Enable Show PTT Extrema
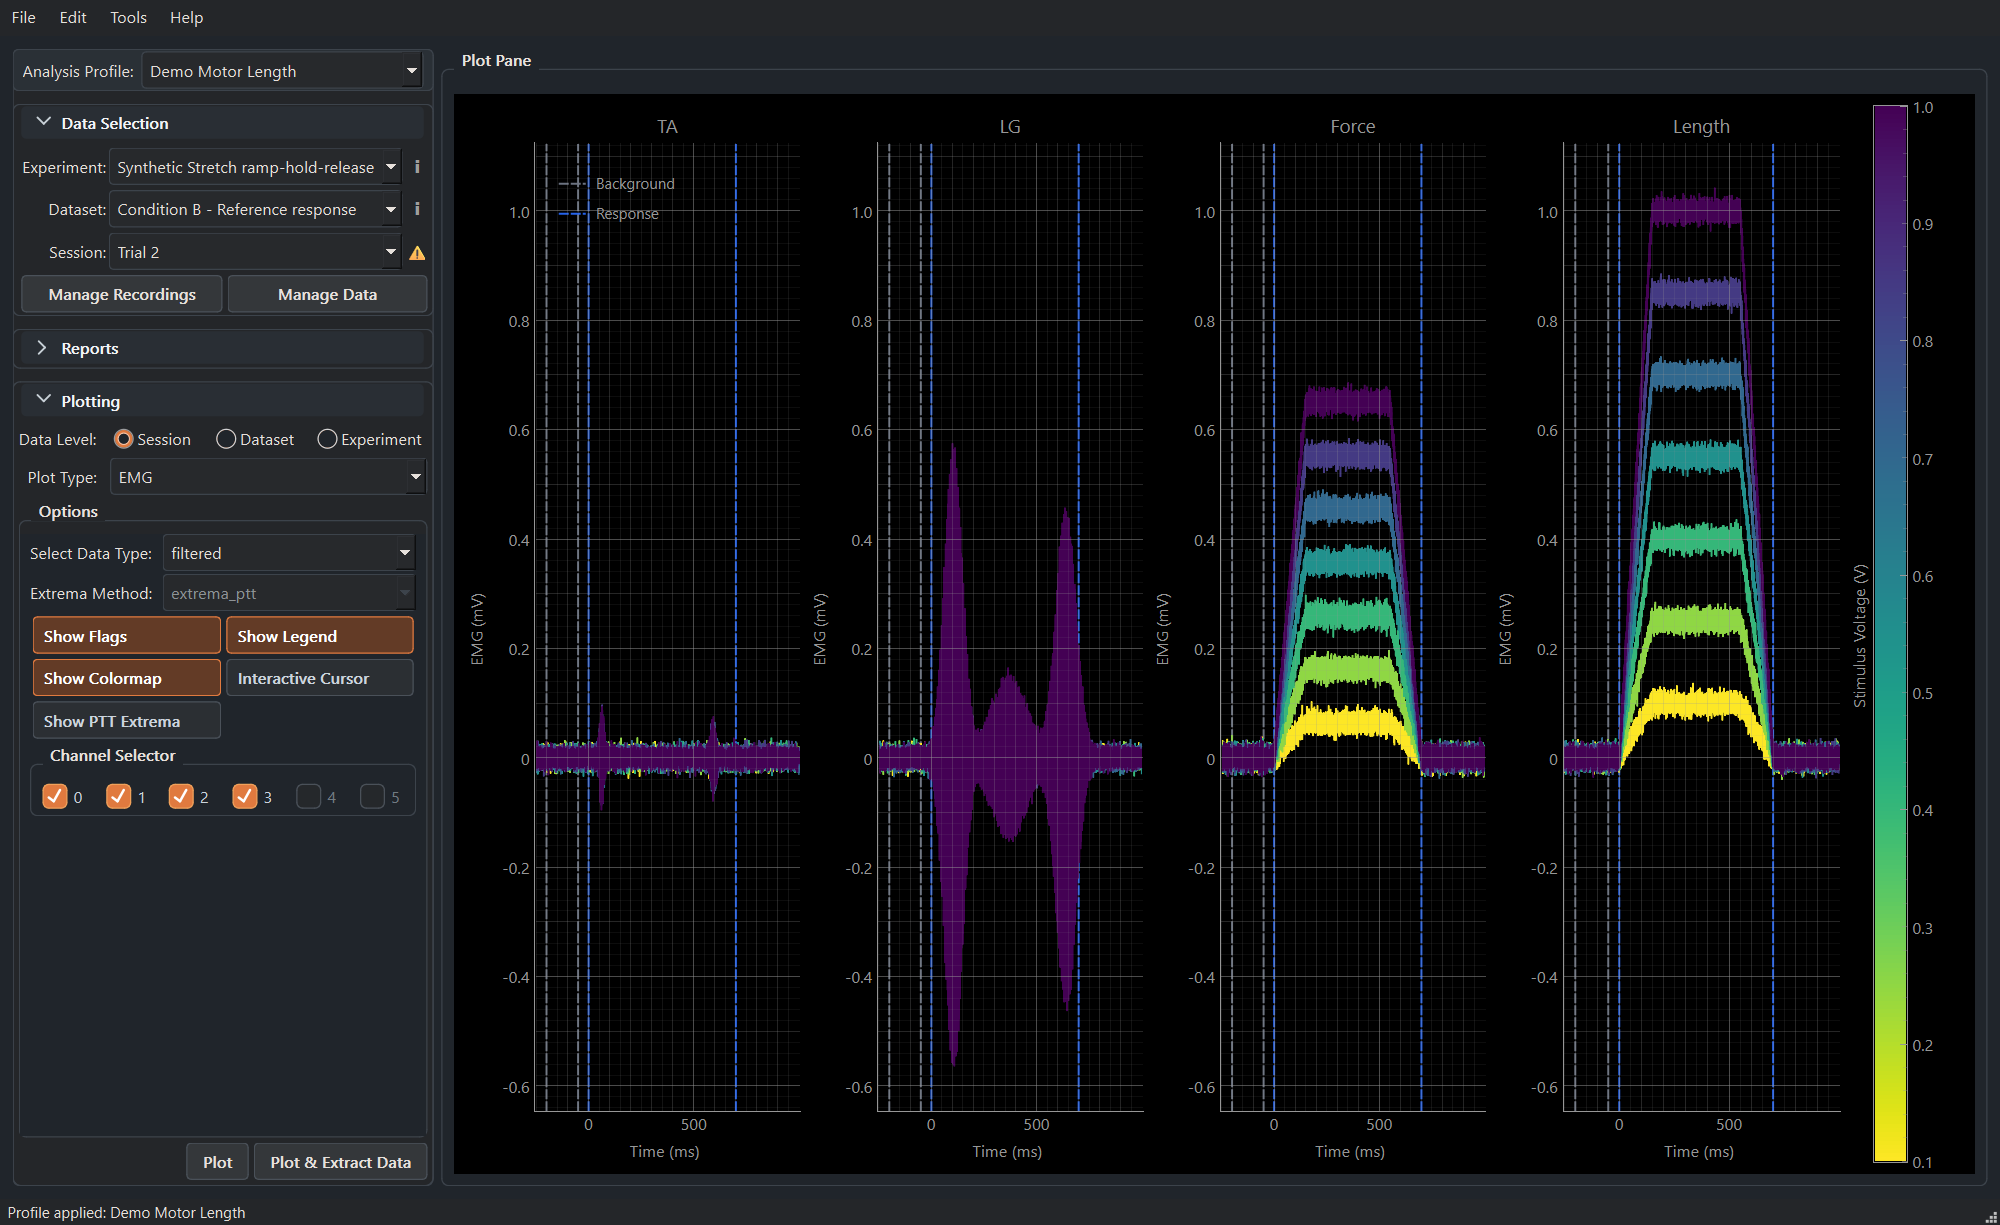 (126, 721)
